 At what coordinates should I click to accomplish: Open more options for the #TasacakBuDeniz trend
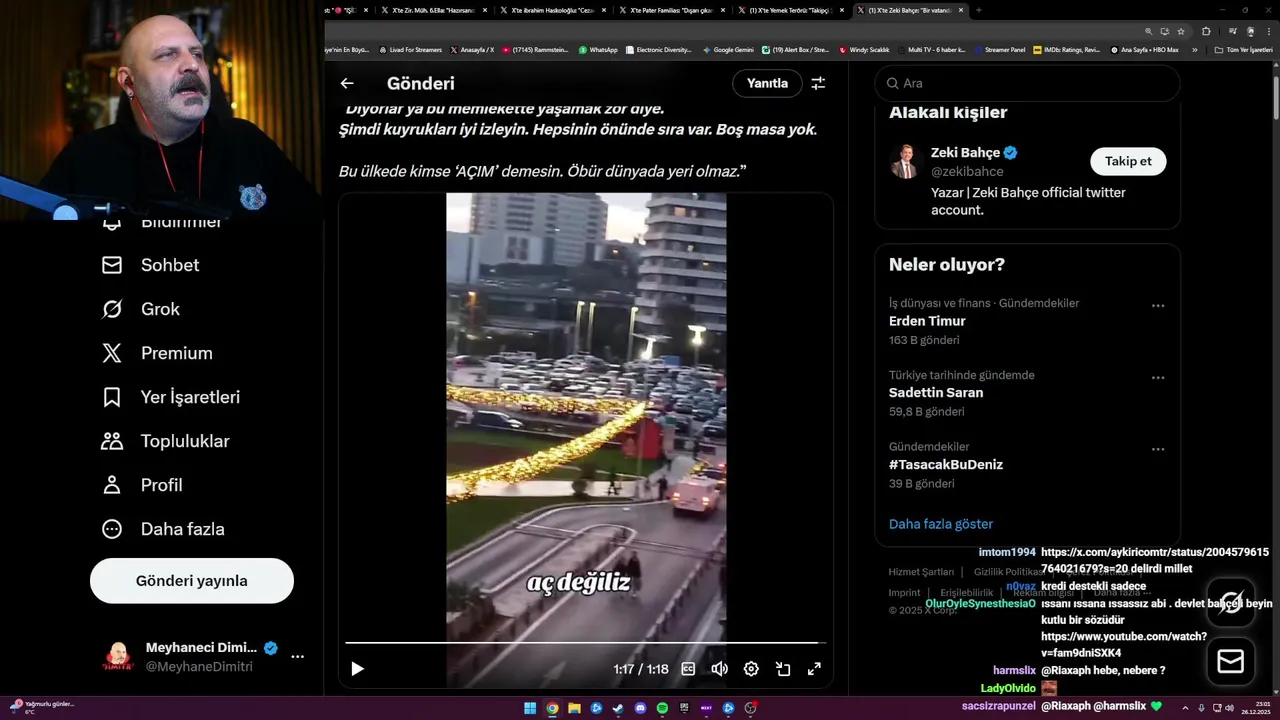1158,449
